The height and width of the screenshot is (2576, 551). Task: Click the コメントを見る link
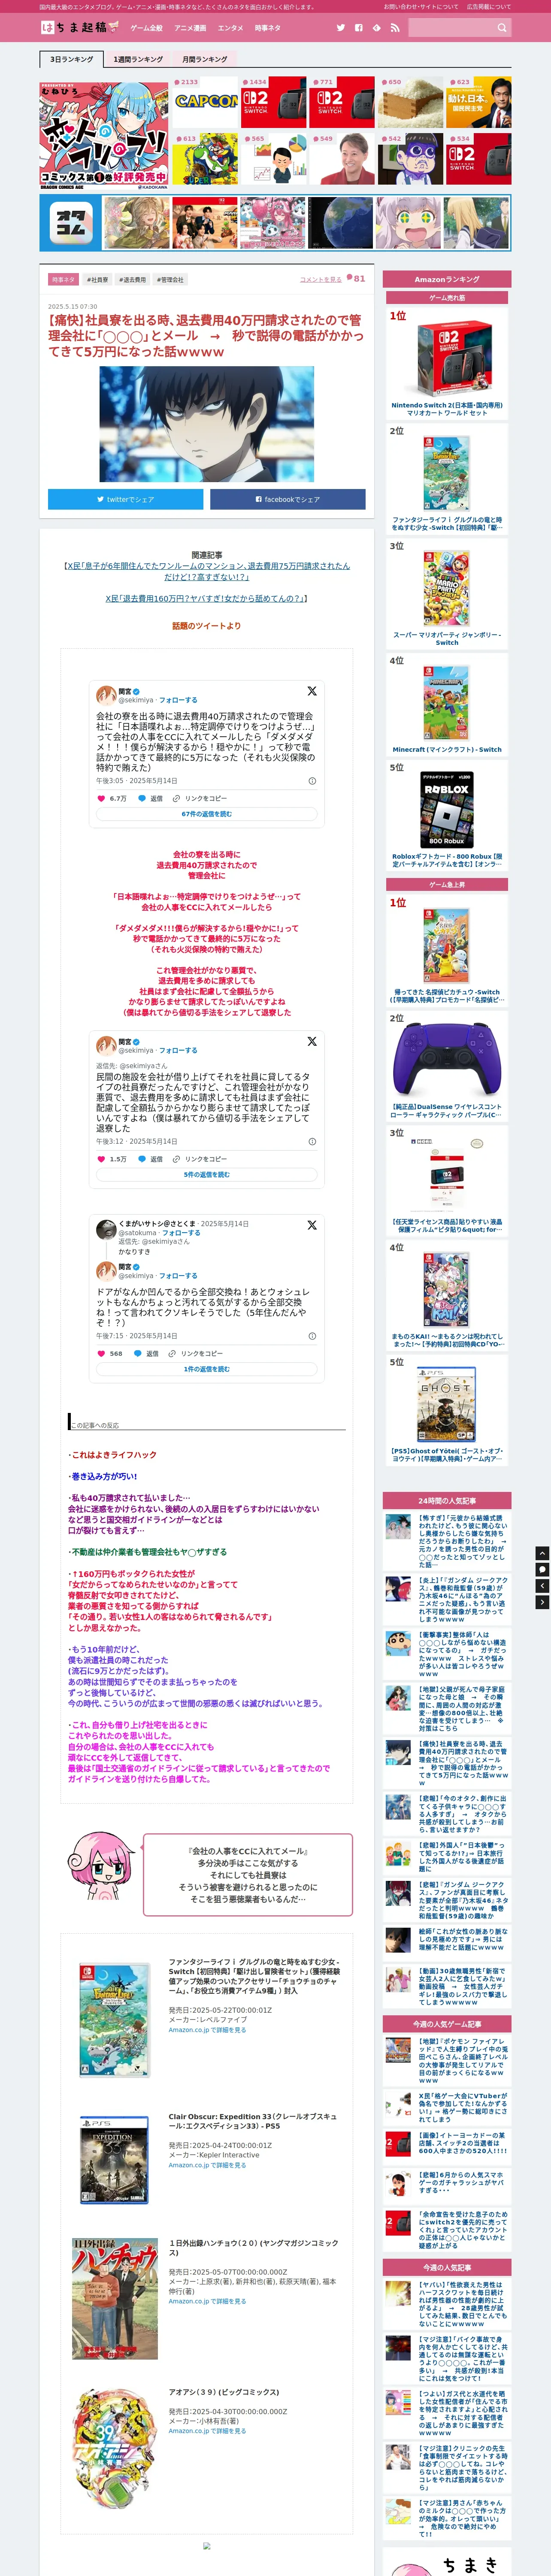tap(321, 280)
